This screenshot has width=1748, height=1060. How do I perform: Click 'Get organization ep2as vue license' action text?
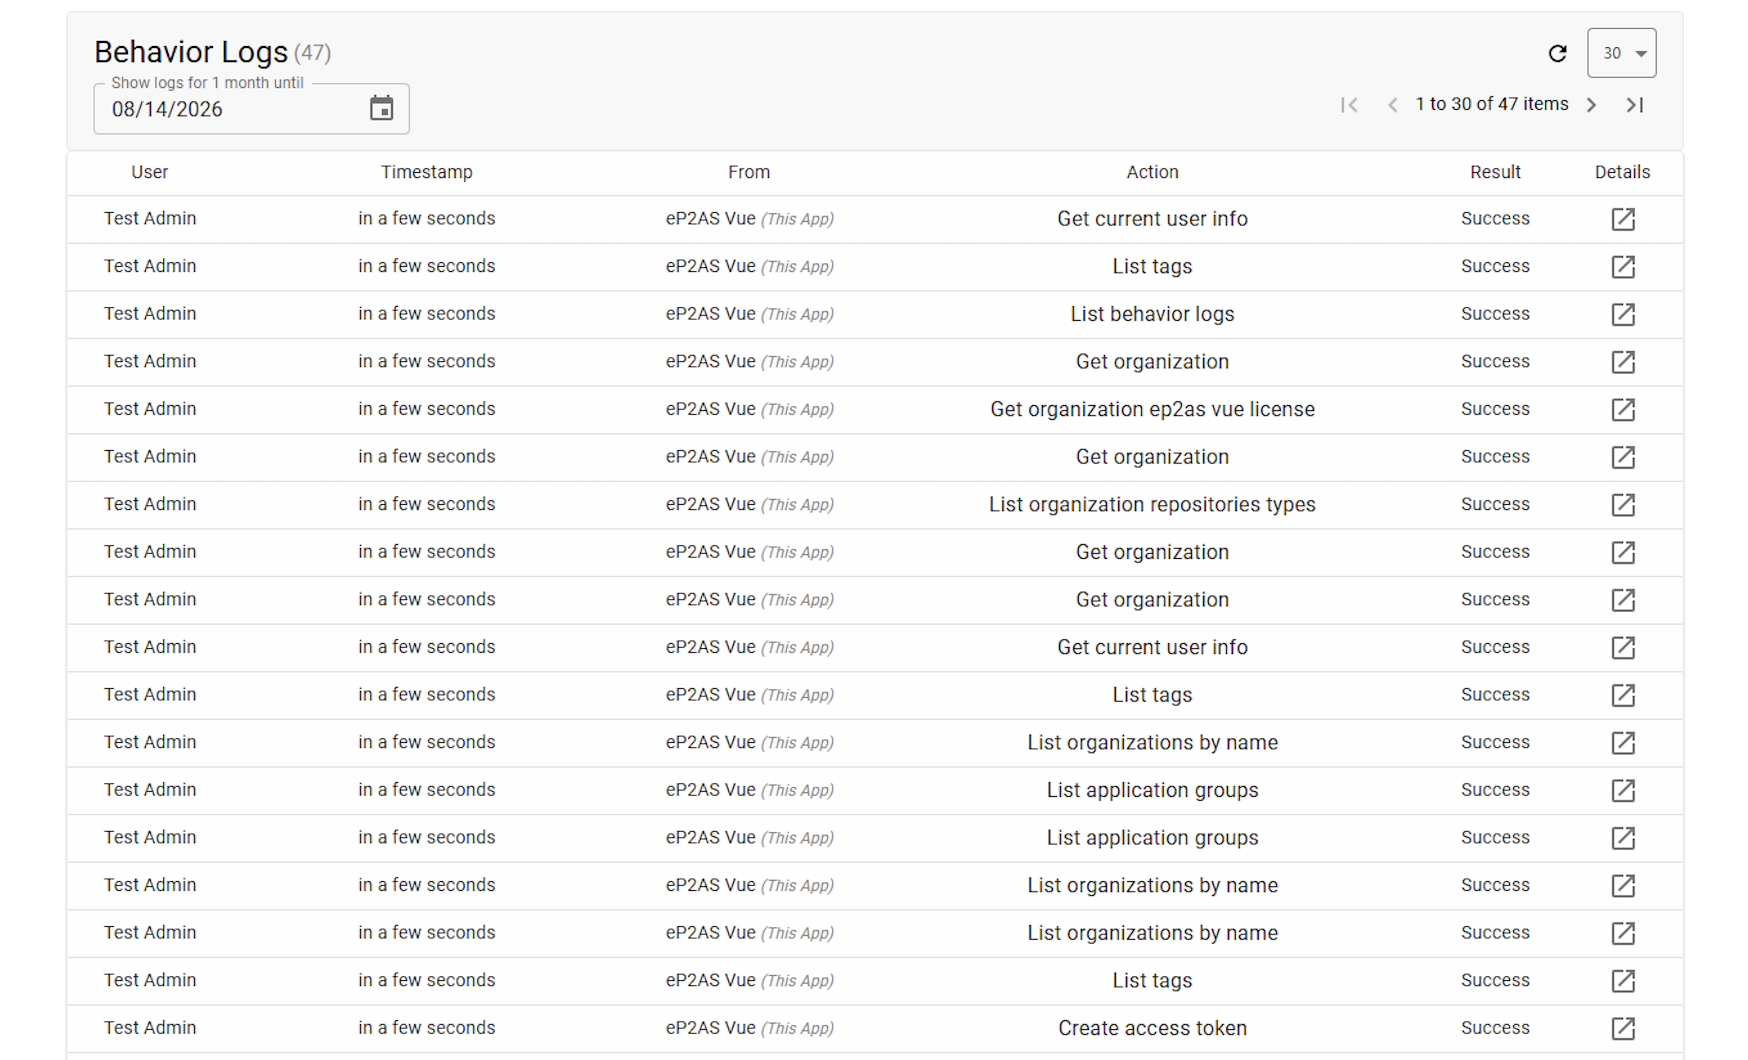pyautogui.click(x=1152, y=409)
